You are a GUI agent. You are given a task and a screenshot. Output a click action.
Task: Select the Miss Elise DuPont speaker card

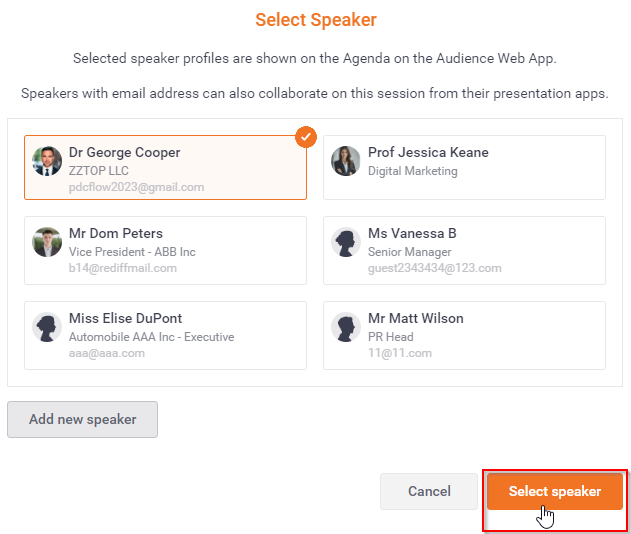(165, 335)
